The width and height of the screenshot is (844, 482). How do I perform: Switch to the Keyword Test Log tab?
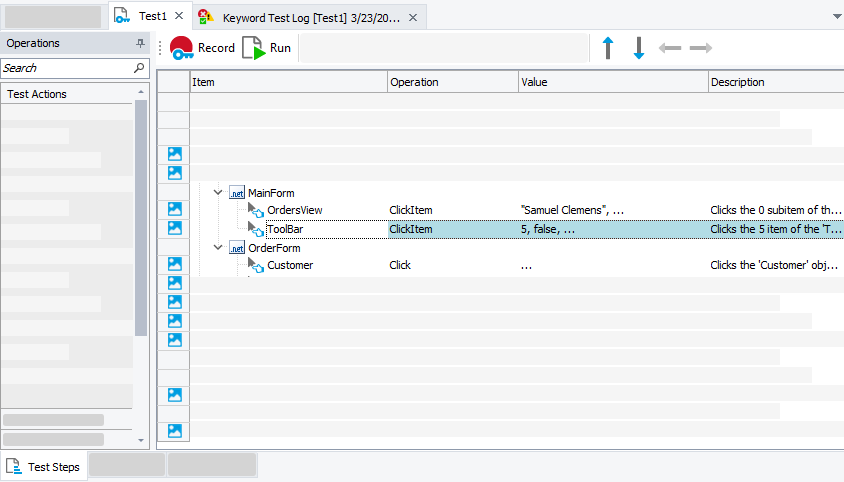coord(308,17)
